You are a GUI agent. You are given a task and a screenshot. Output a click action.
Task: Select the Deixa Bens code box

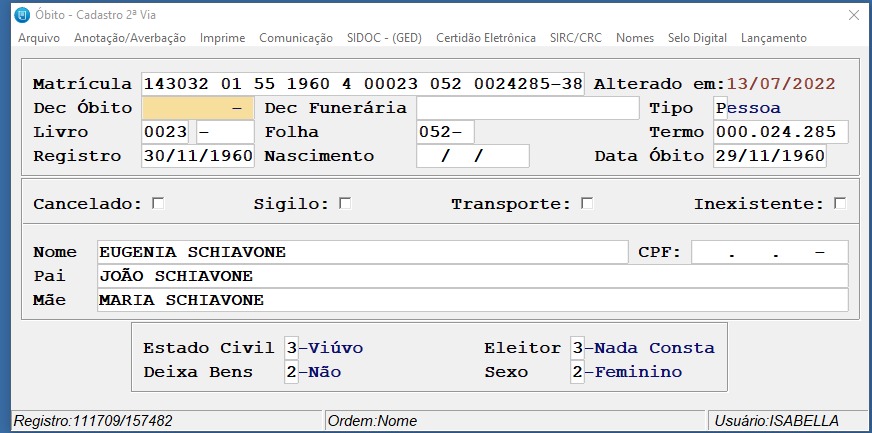click(291, 372)
